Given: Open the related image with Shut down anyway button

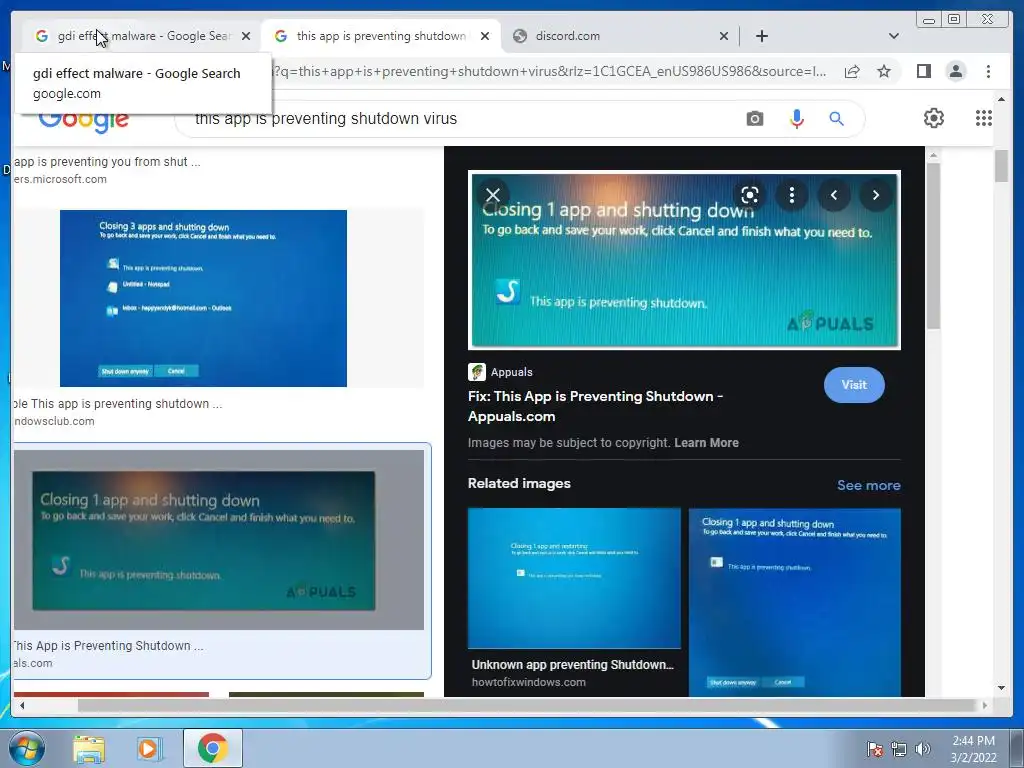Looking at the screenshot, I should click(795, 602).
